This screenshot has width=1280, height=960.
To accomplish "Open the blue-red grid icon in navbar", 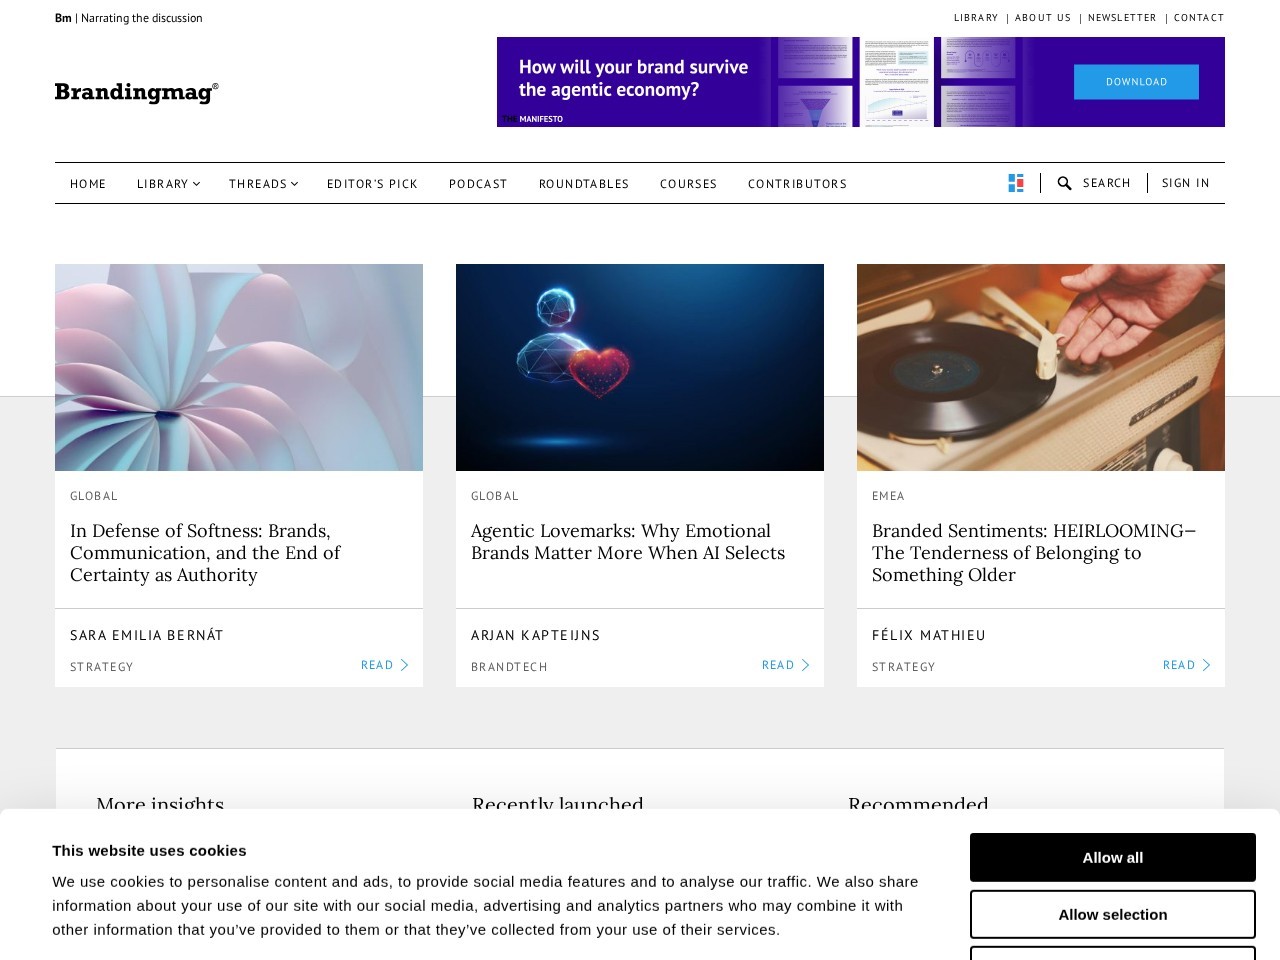I will point(1016,183).
